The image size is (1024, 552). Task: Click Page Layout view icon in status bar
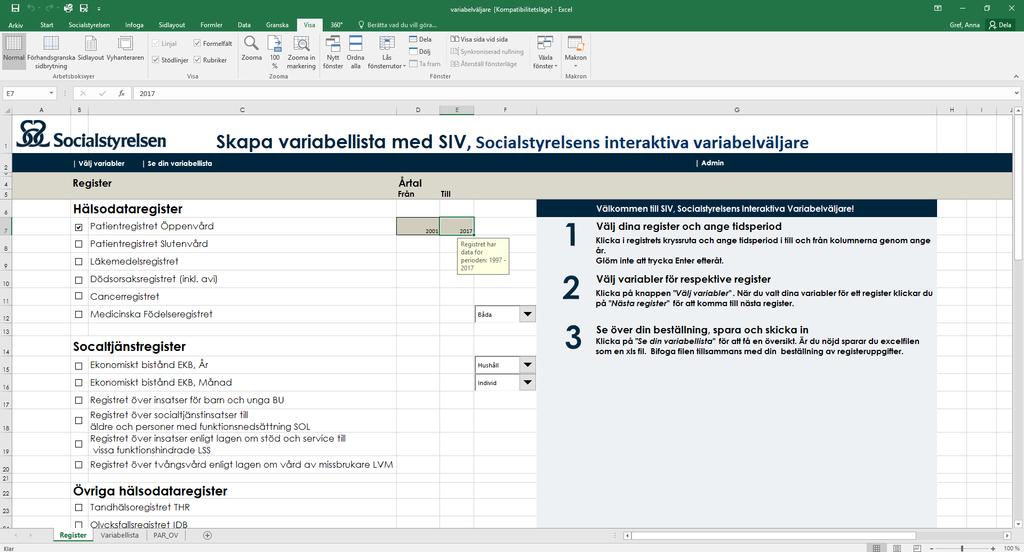[897, 548]
